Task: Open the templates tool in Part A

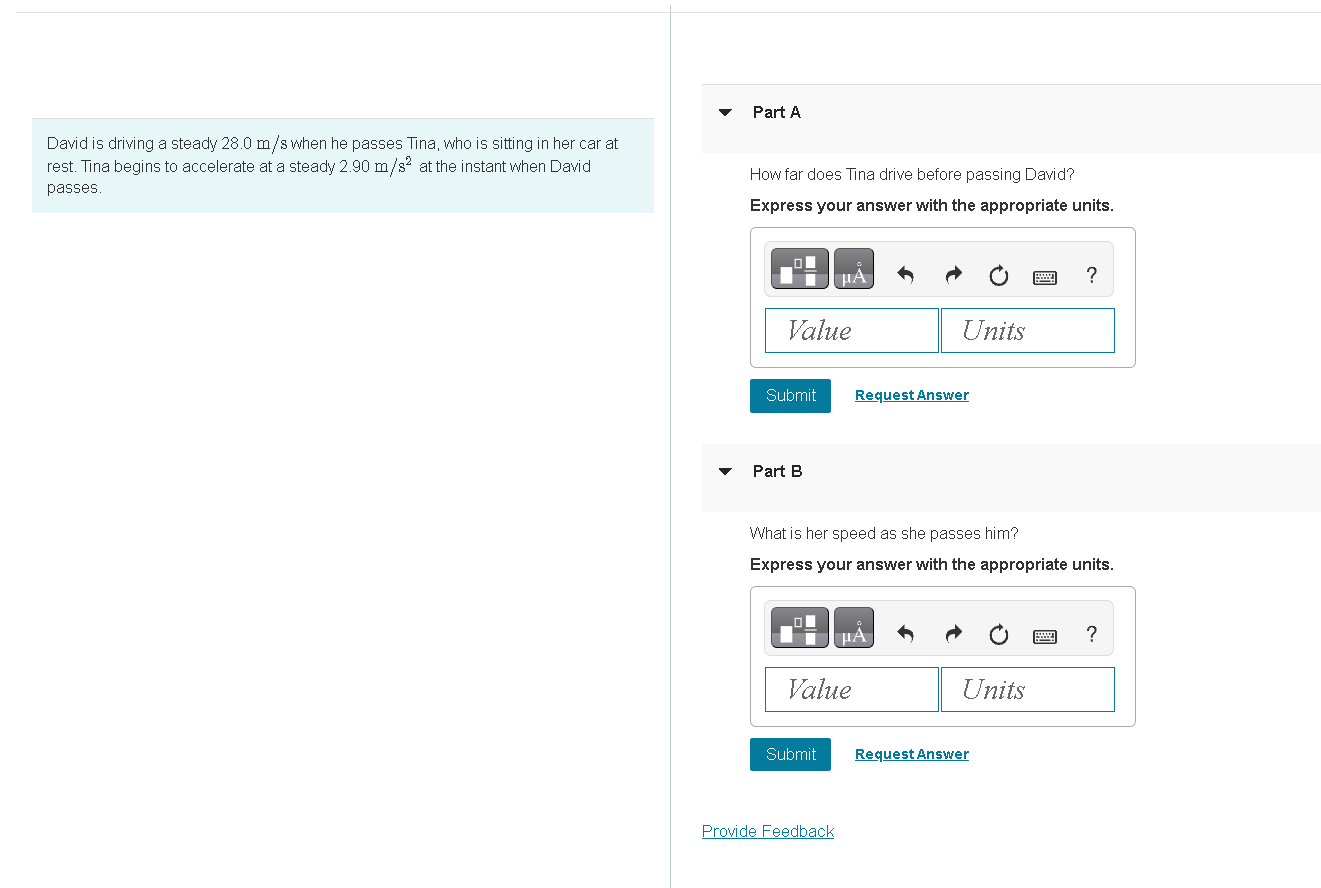Action: point(800,269)
